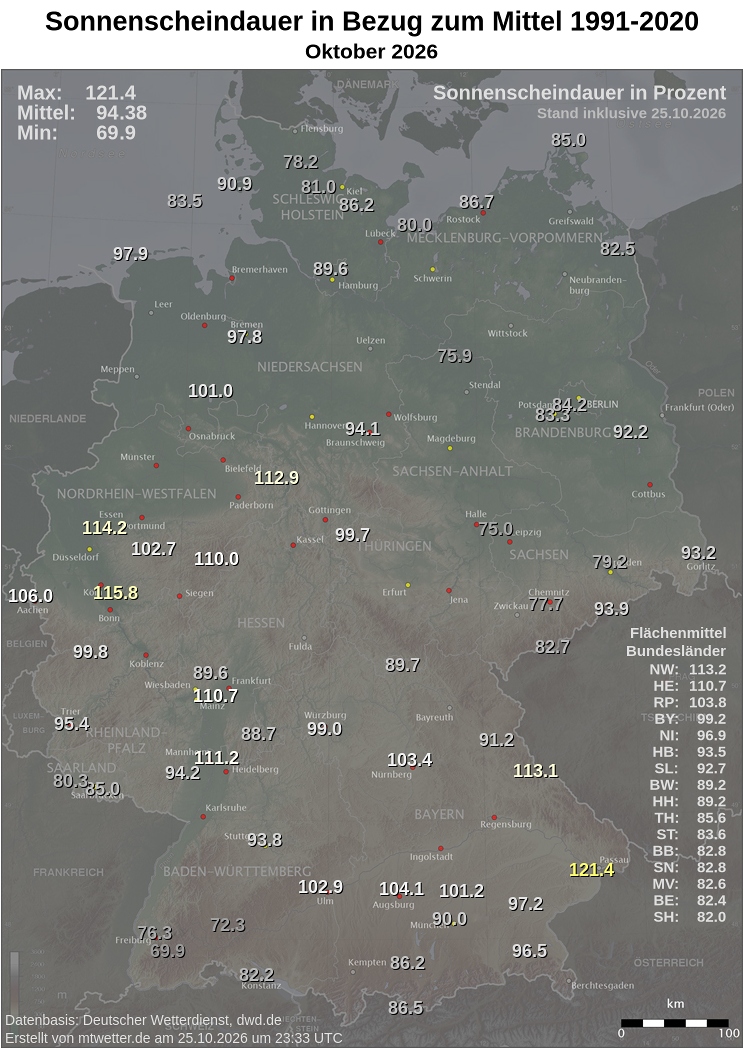Image resolution: width=744 pixels, height=1049 pixels.
Task: Click the 77.7 value near Chemnitz
Action: pyautogui.click(x=546, y=605)
